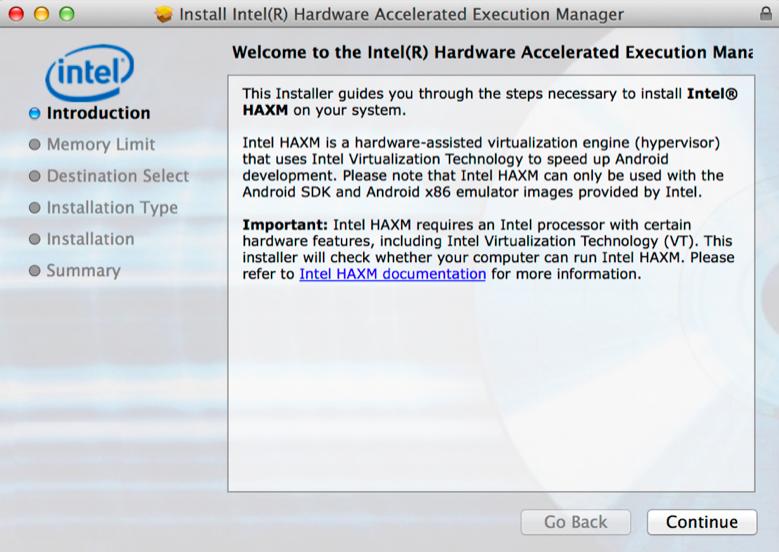This screenshot has width=779, height=552.
Task: Select the Summary step
Action: (83, 271)
